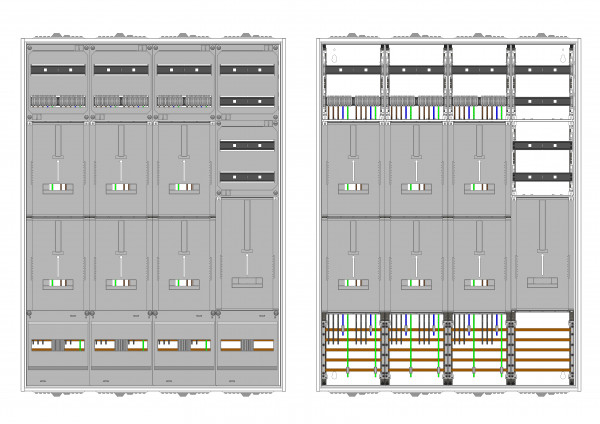Select the breaker row in left cabinet's second column
This screenshot has height=424, width=600.
click(x=121, y=101)
